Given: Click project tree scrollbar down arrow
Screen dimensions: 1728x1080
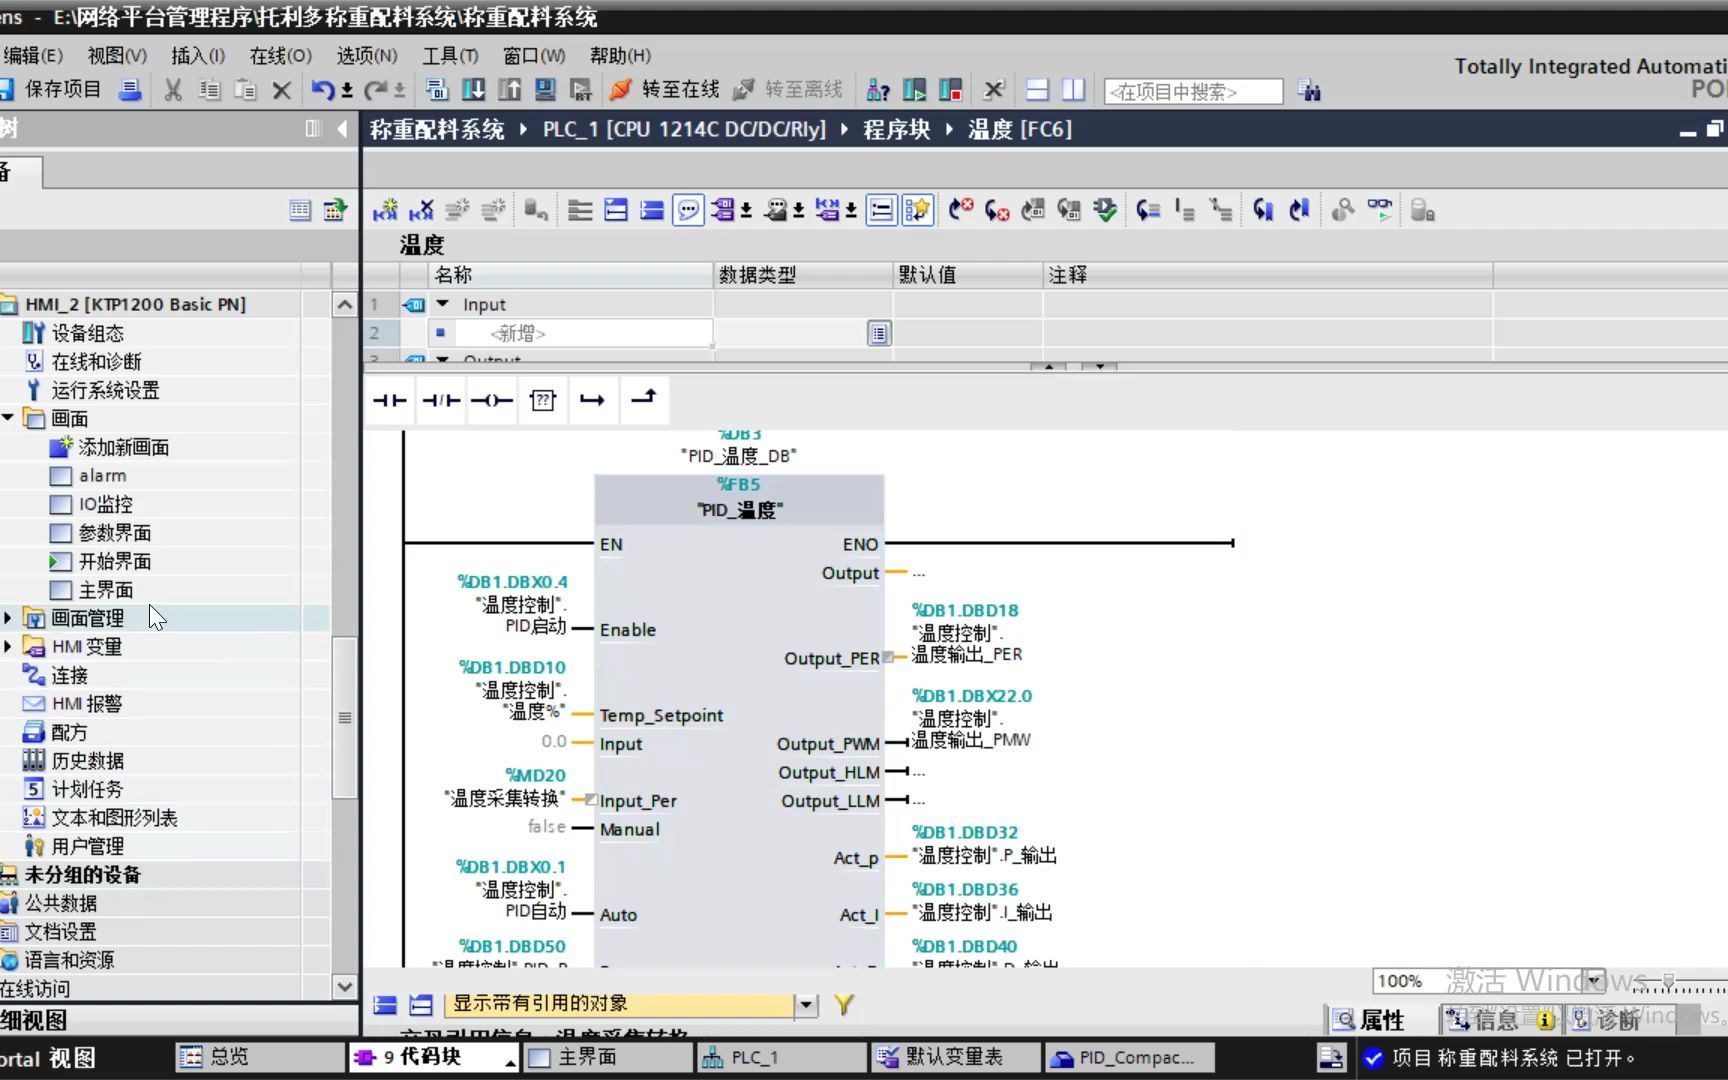Looking at the screenshot, I should pyautogui.click(x=344, y=986).
